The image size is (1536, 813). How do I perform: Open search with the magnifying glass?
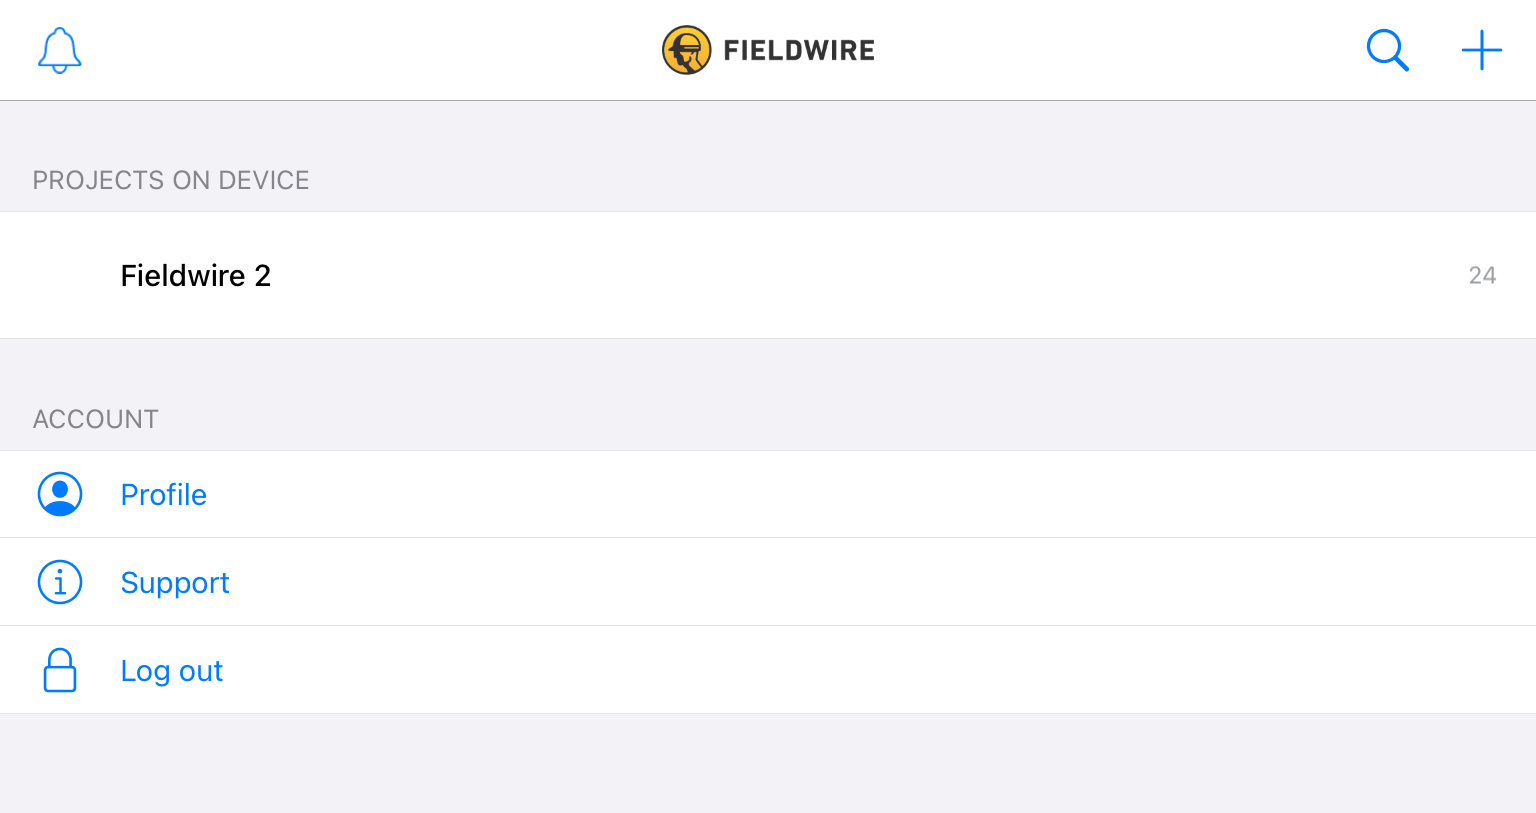1388,50
